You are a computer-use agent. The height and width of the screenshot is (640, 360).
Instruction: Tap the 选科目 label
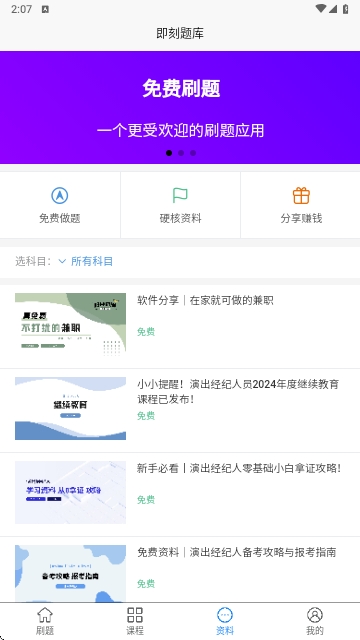33,261
